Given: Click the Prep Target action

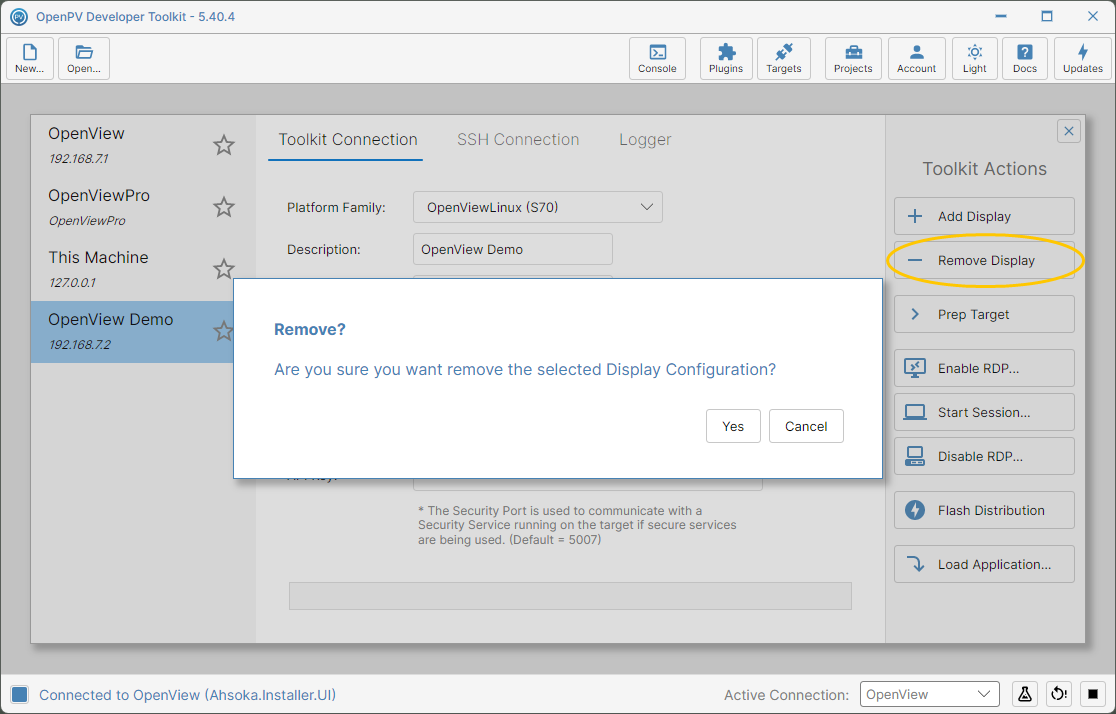Looking at the screenshot, I should pos(984,314).
